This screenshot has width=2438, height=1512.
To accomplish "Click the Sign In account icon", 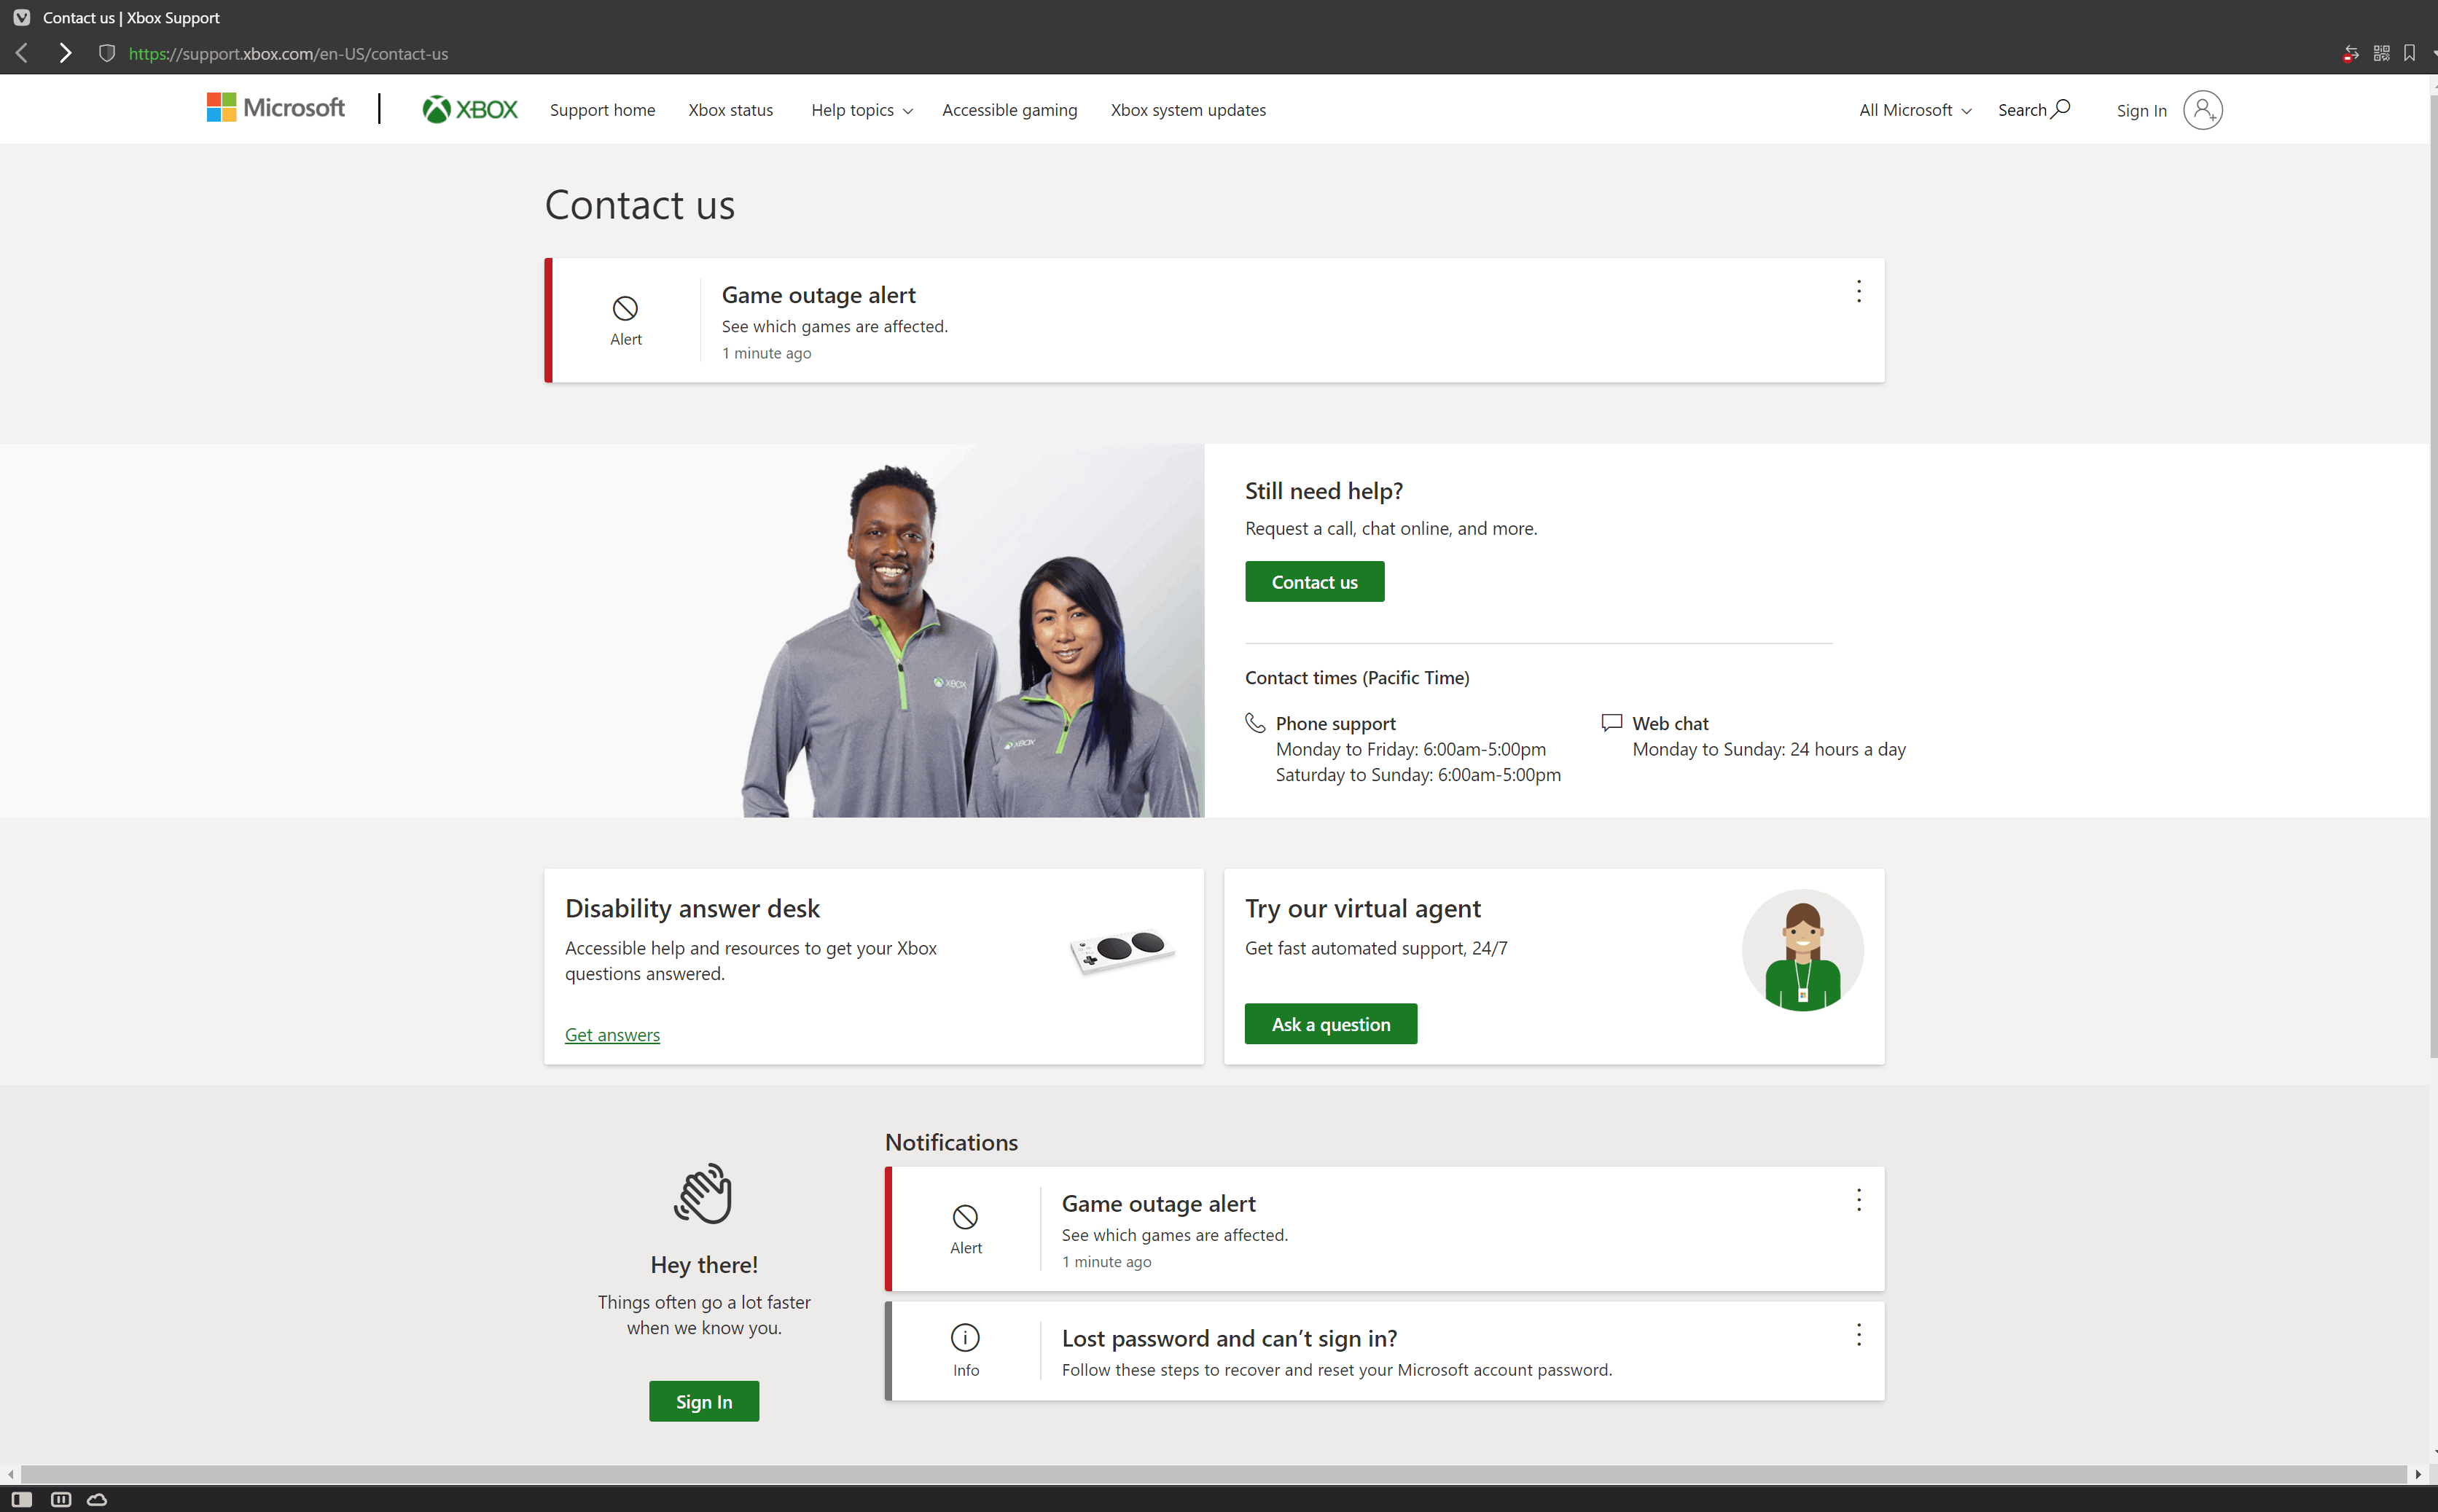I will tap(2201, 110).
